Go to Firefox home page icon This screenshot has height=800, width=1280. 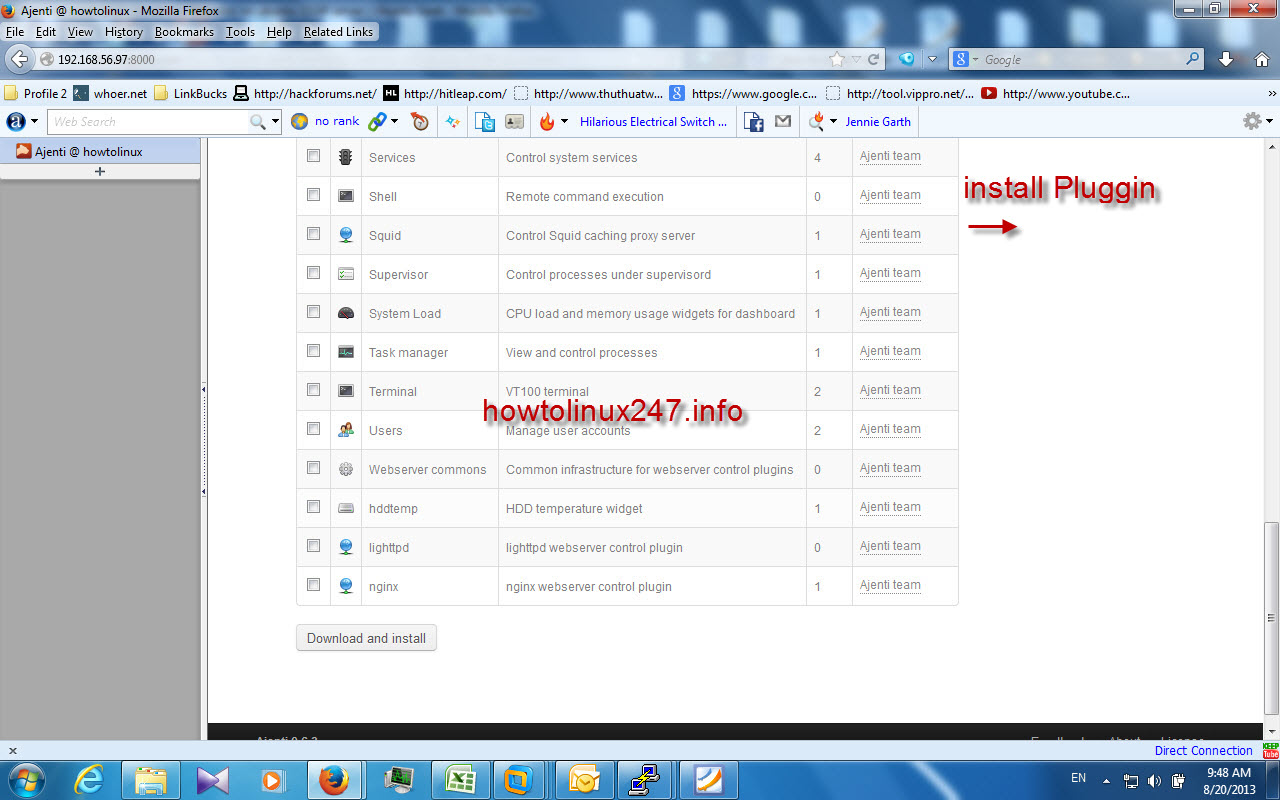click(x=1261, y=59)
